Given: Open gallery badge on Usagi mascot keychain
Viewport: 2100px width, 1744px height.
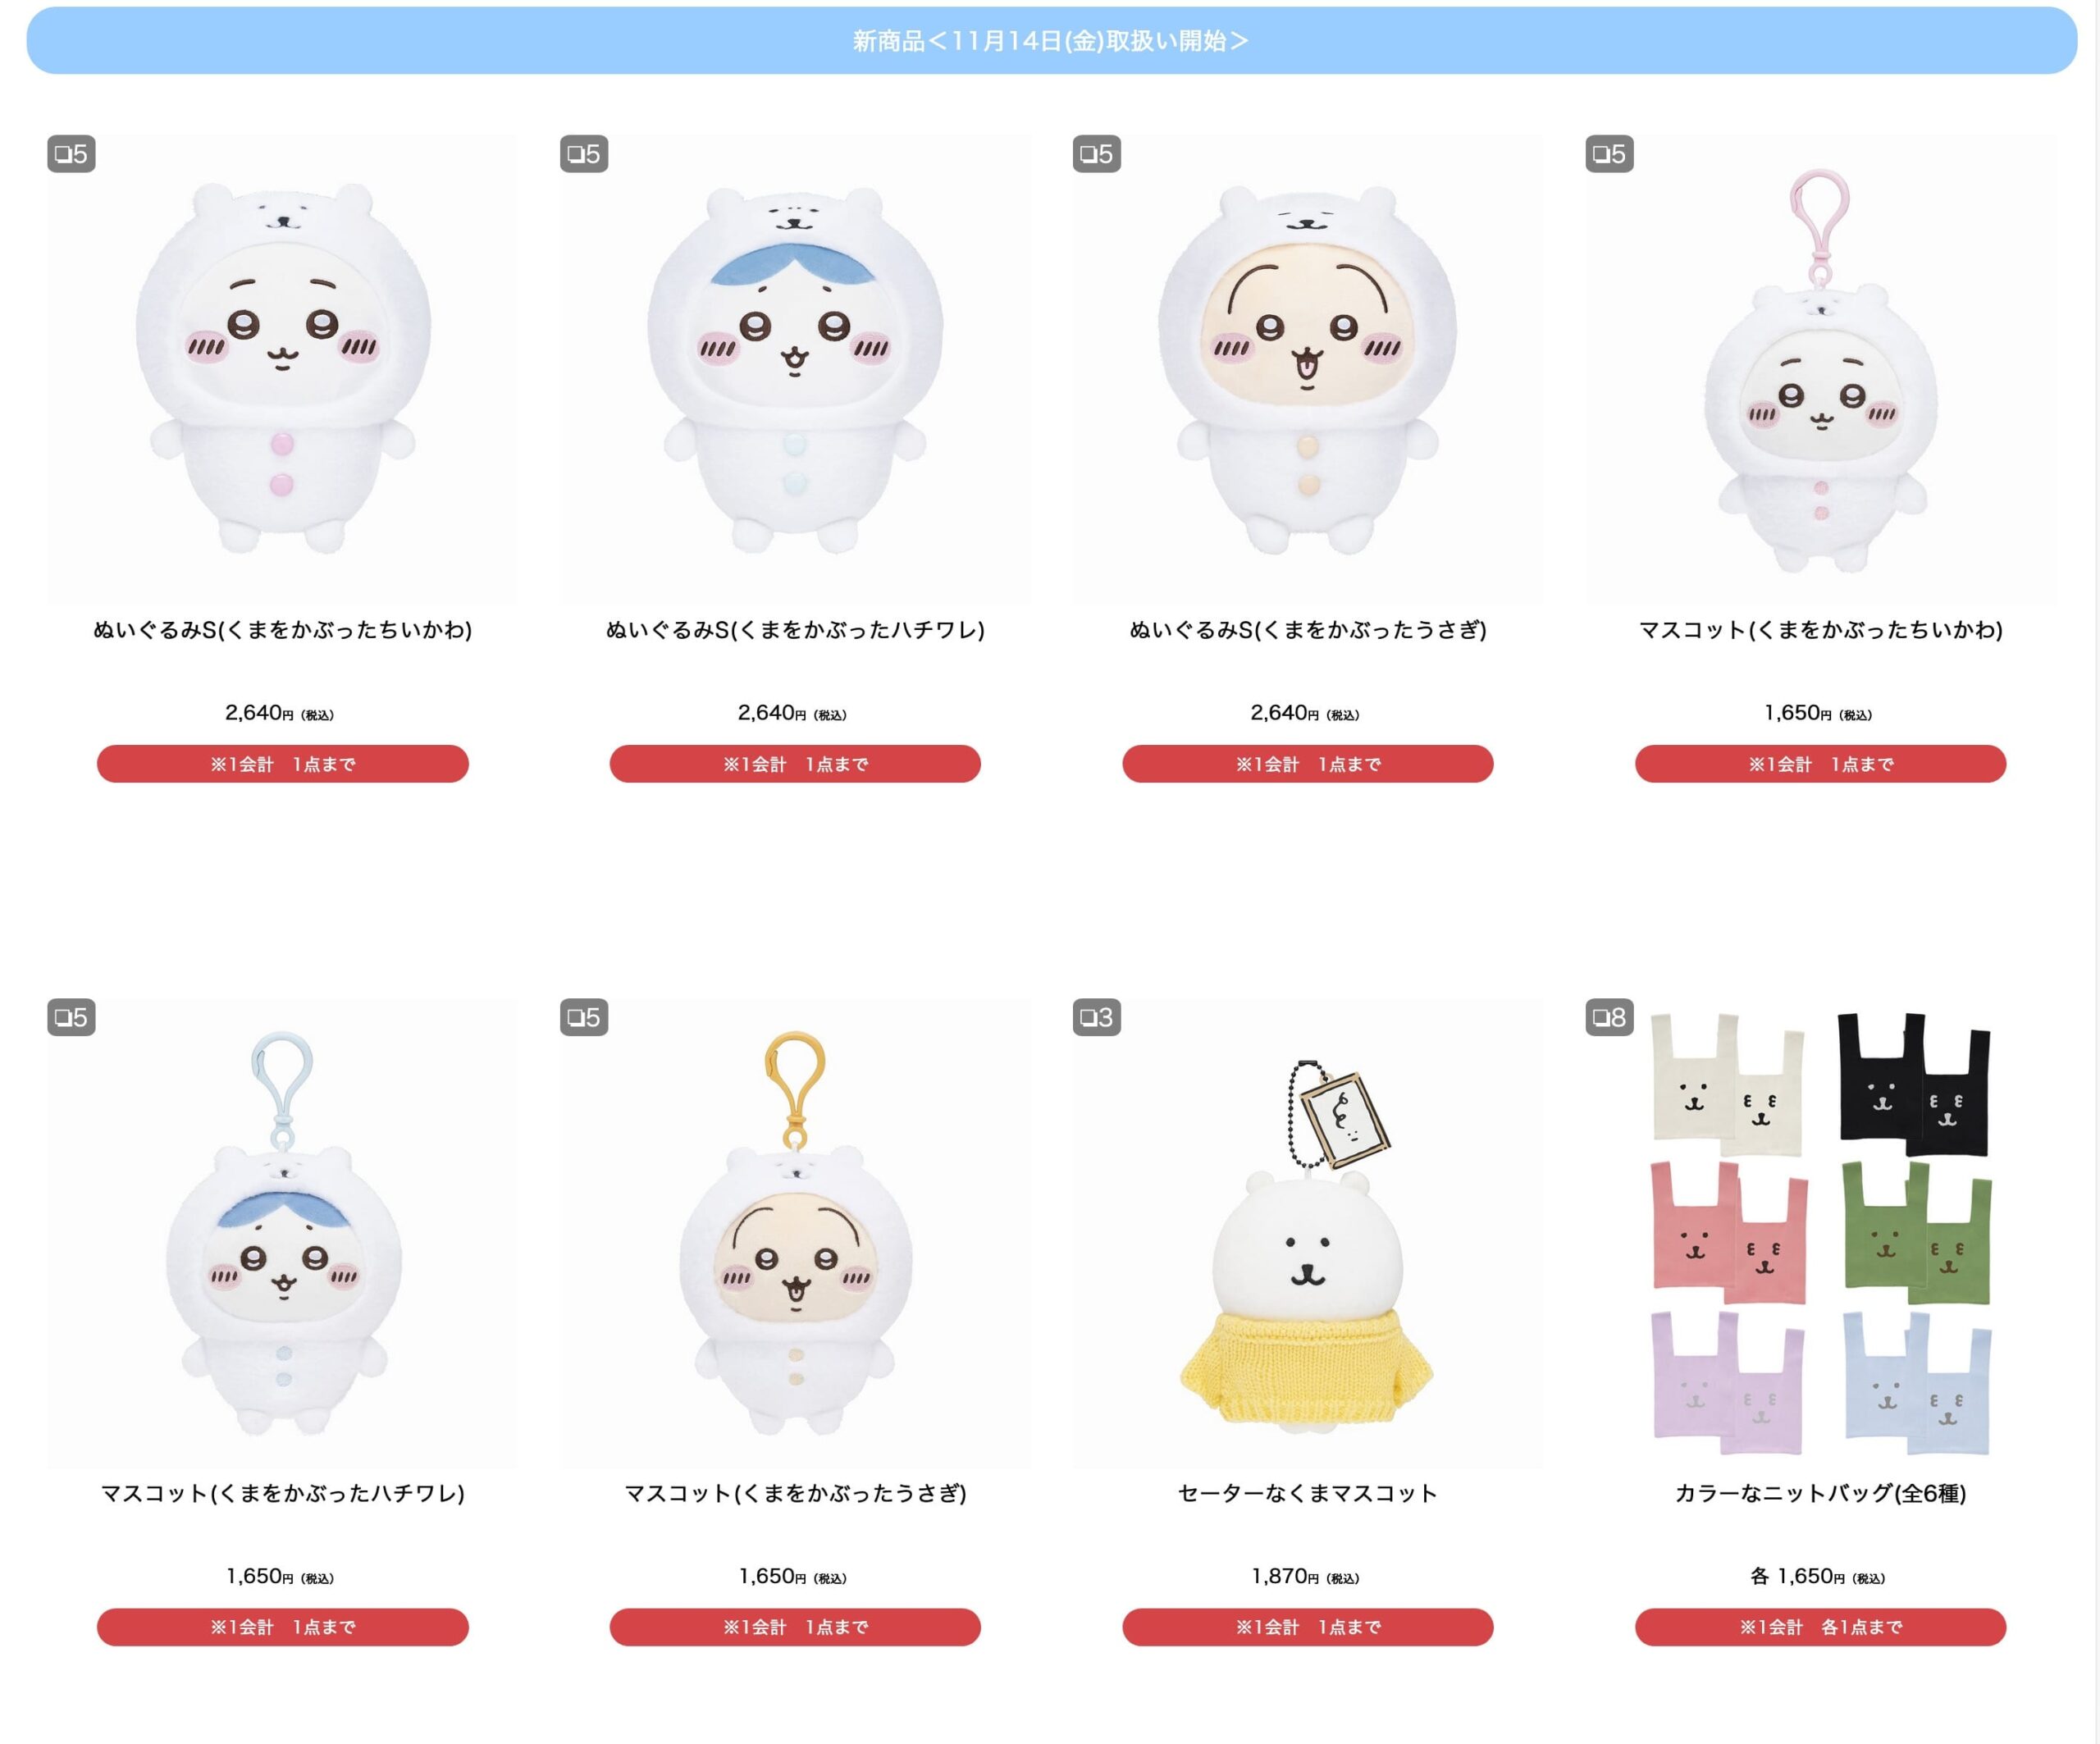Looking at the screenshot, I should [x=584, y=1017].
